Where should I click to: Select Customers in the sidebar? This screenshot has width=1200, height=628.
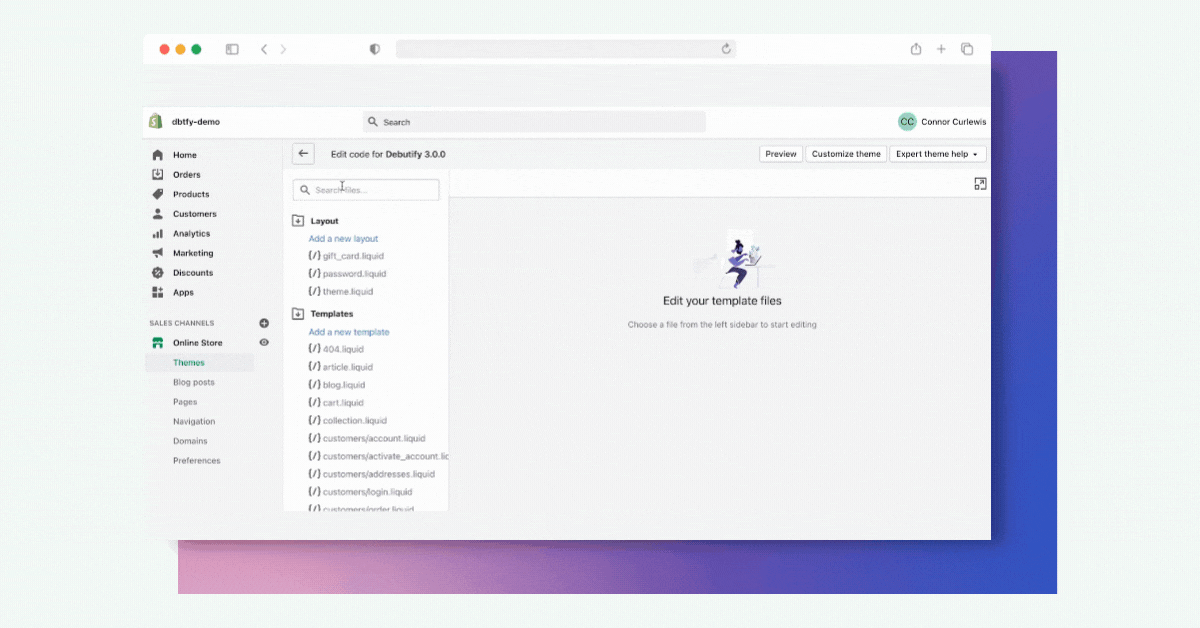pyautogui.click(x=195, y=214)
